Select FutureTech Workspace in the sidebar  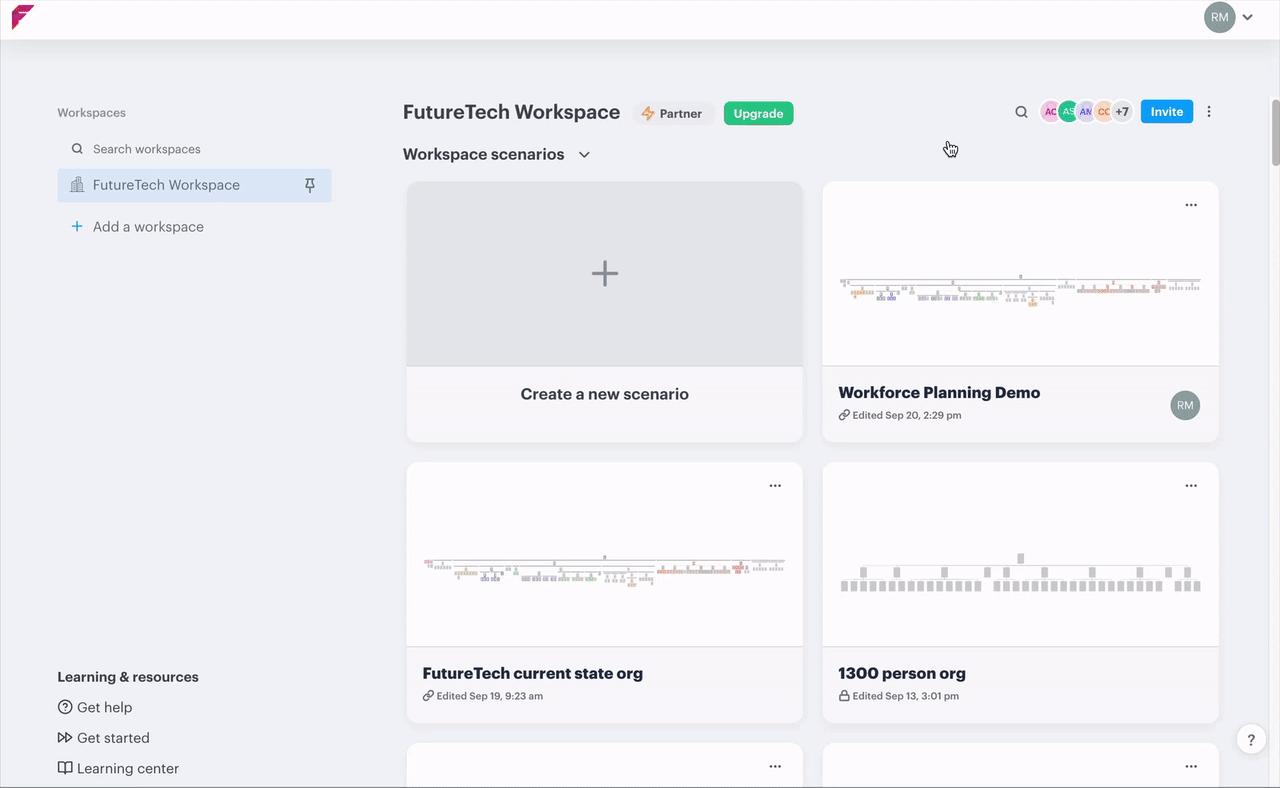coord(166,185)
